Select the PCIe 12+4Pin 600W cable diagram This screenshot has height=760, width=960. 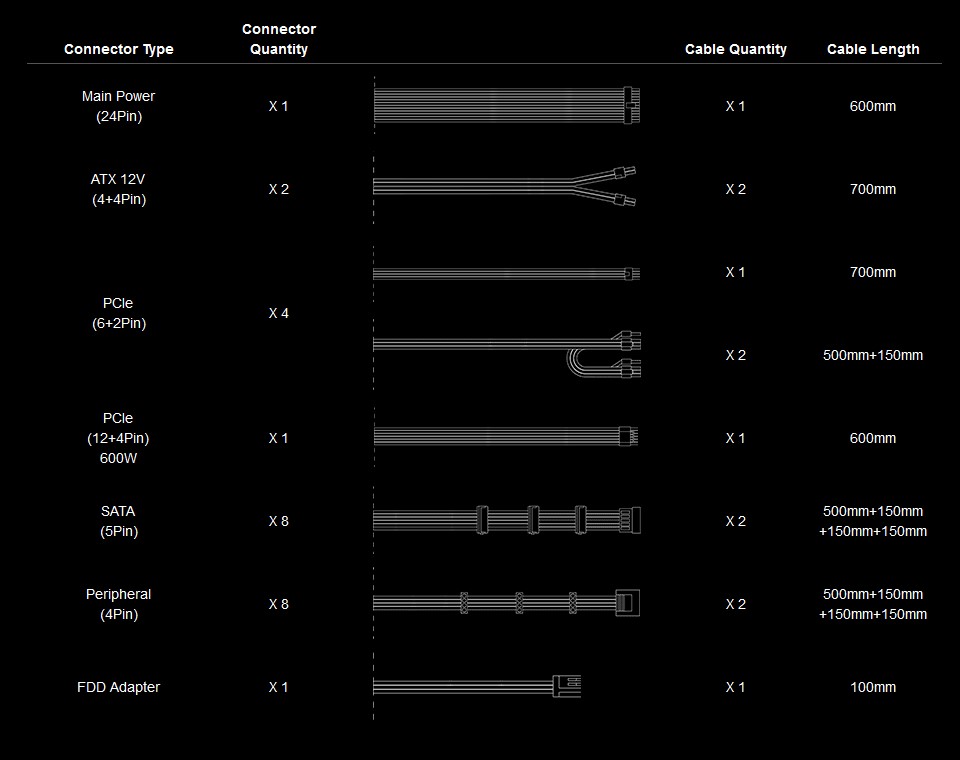(x=505, y=437)
